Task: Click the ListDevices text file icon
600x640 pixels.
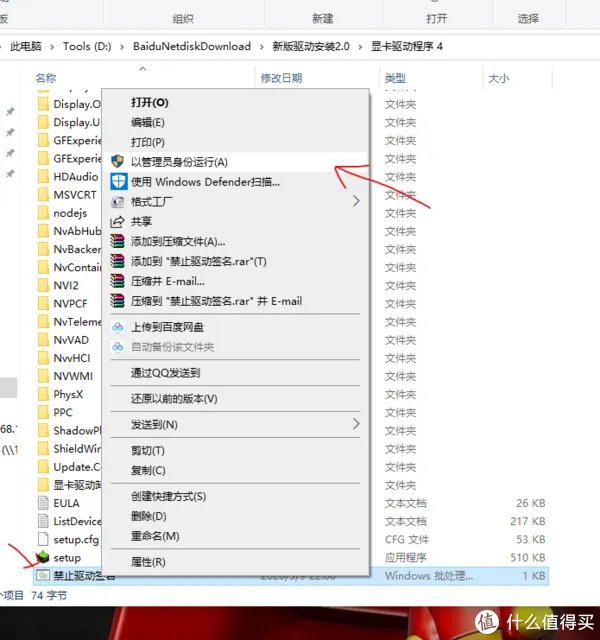Action: tap(43, 521)
